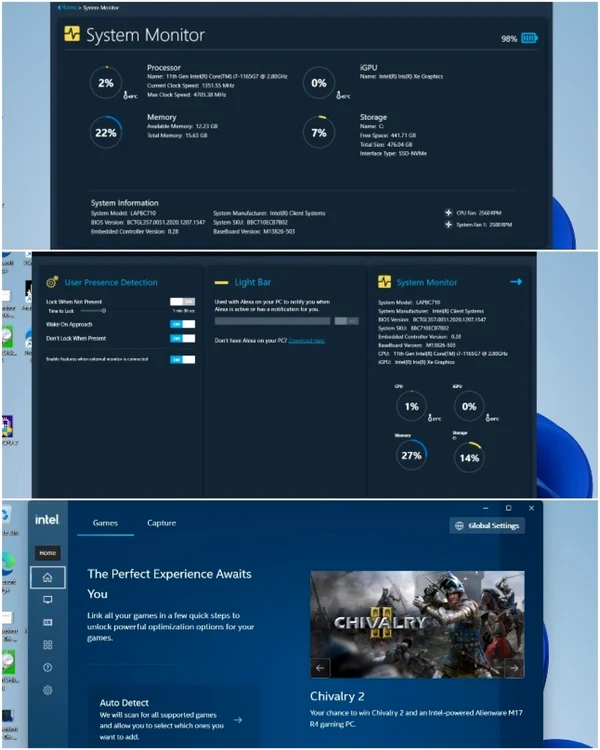Click the System Monitor heartbeat icon in page header
This screenshot has height=750, width=600.
pyautogui.click(x=72, y=34)
